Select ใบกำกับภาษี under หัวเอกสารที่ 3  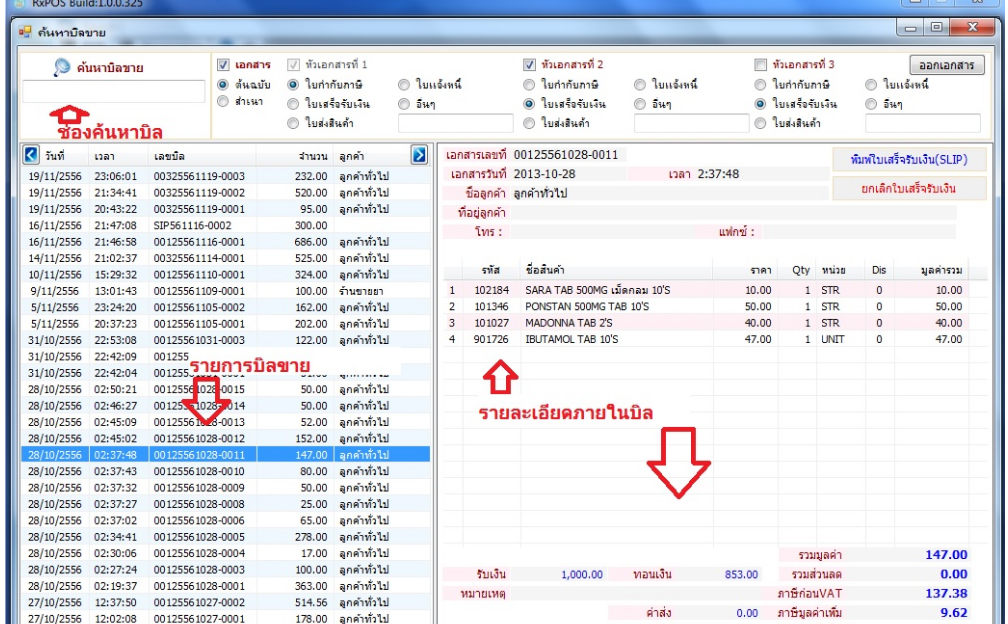coord(760,84)
